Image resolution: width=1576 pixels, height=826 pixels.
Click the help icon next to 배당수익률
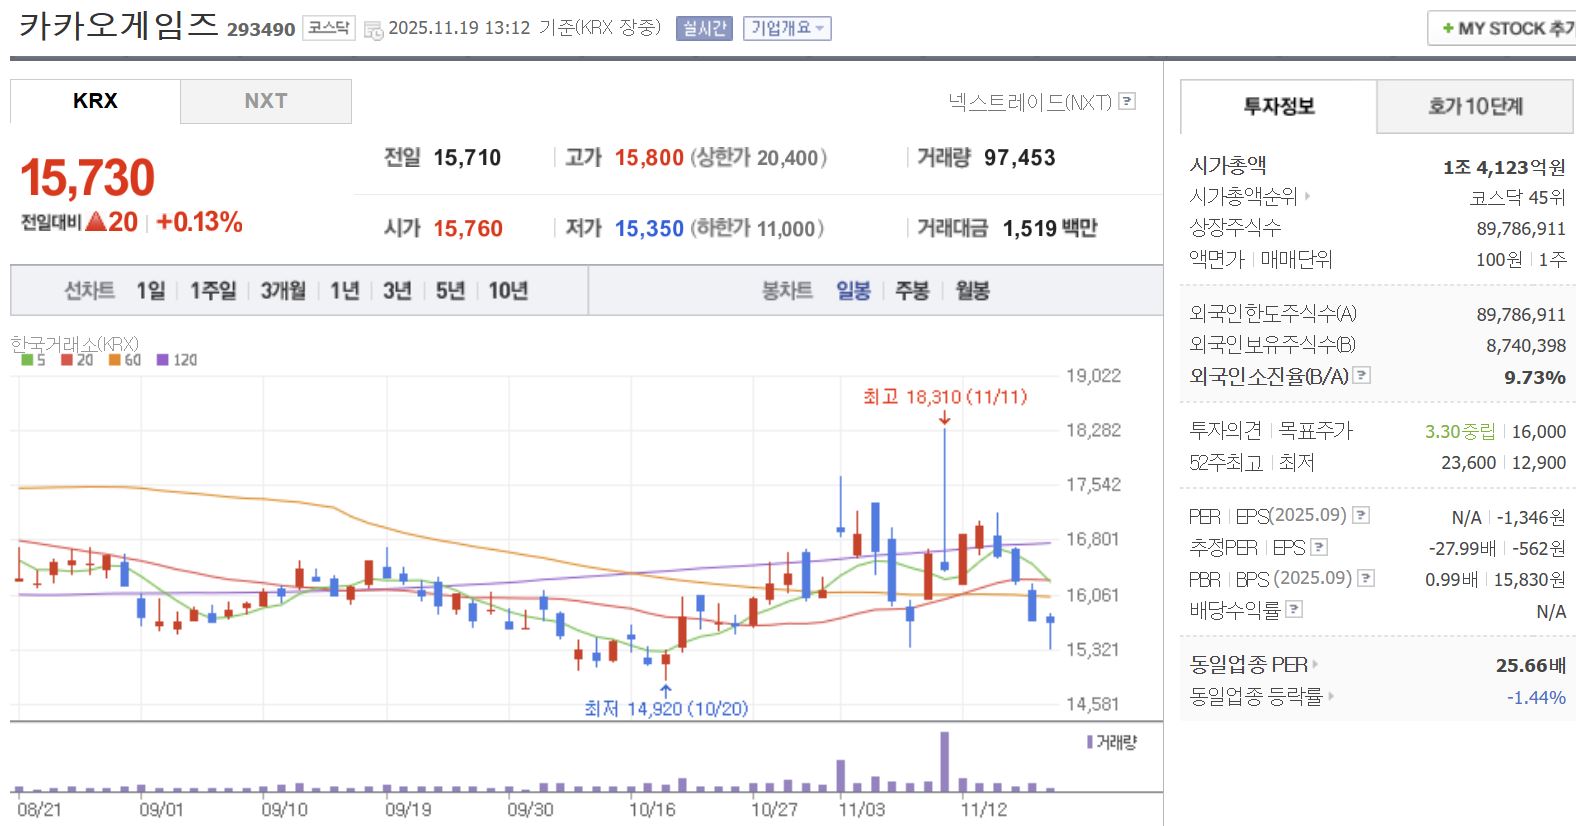coord(1294,609)
